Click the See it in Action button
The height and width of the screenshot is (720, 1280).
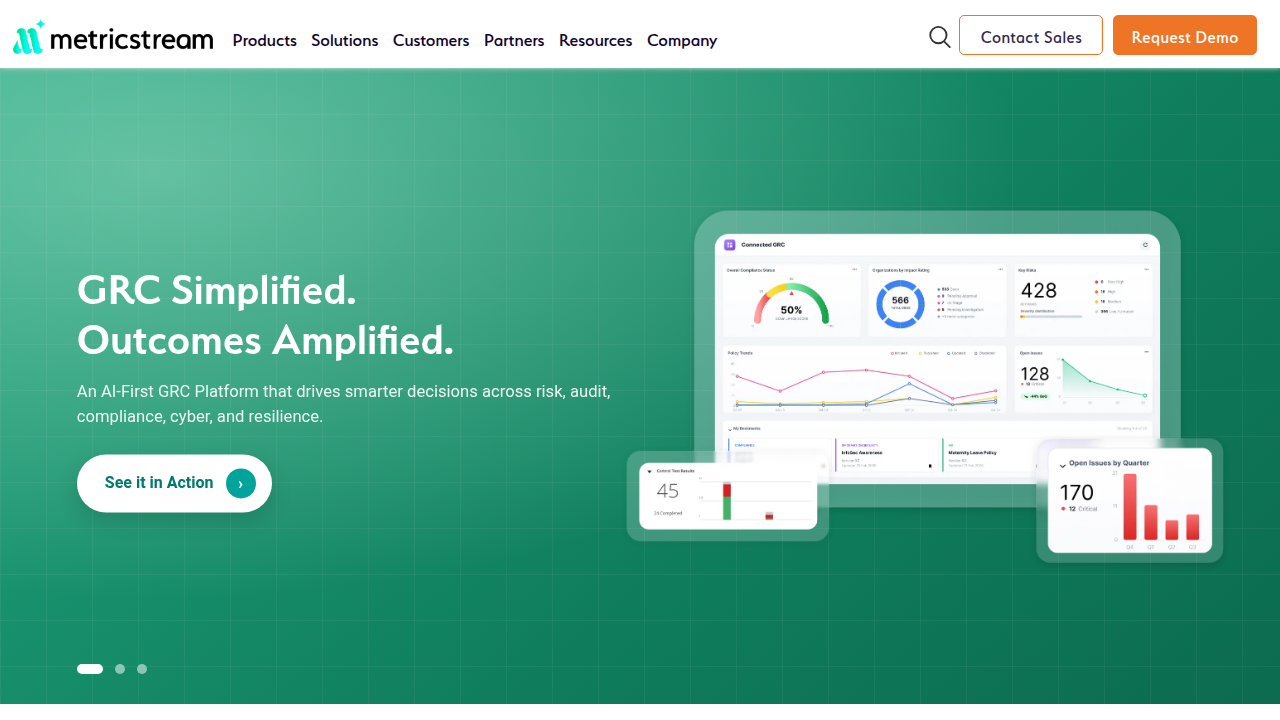click(x=174, y=484)
